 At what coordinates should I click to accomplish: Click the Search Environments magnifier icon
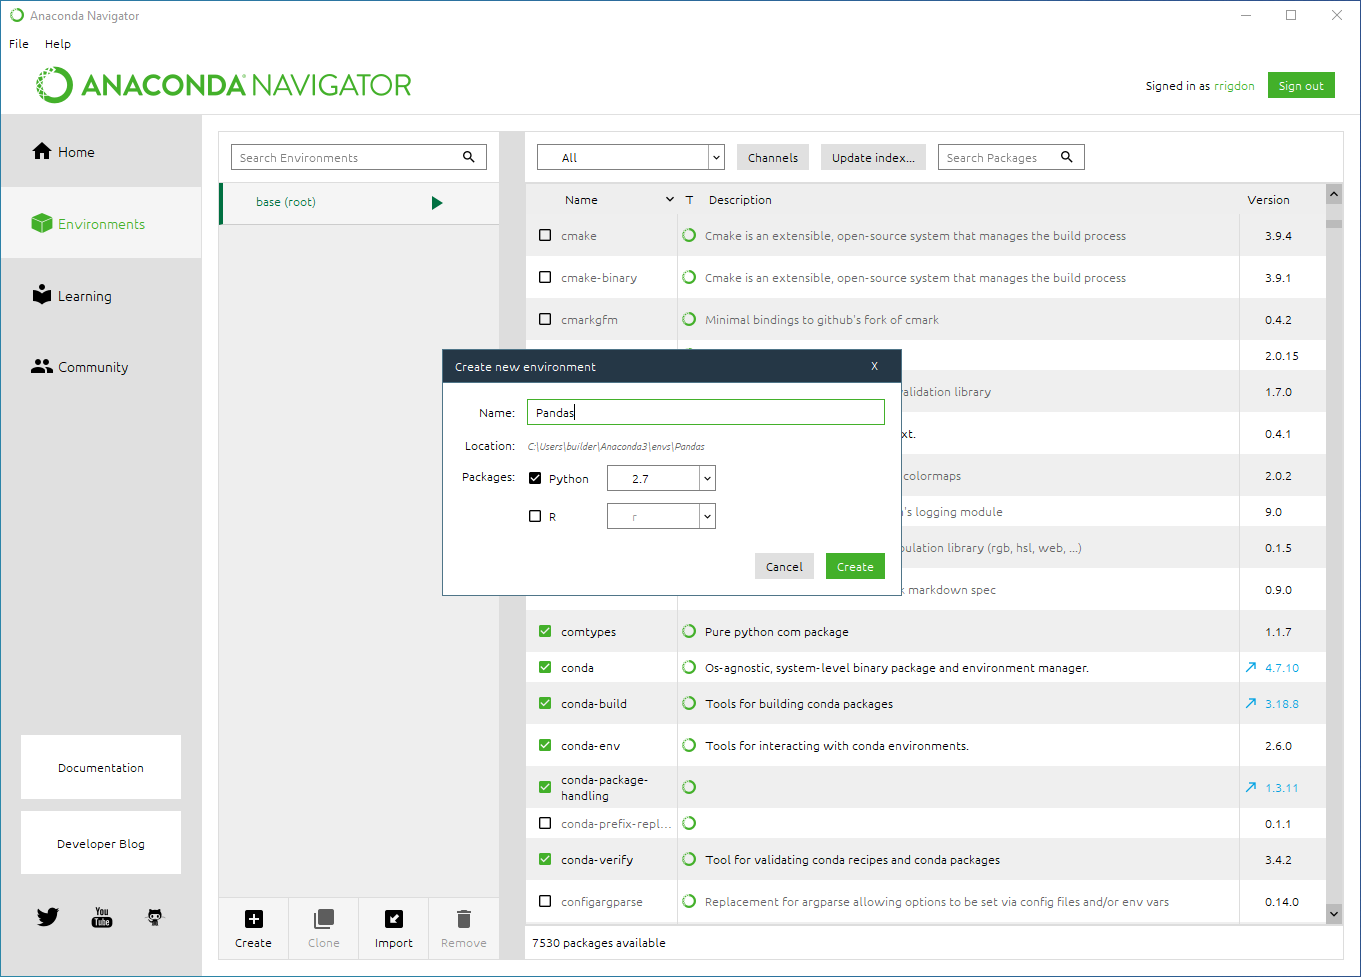point(469,157)
